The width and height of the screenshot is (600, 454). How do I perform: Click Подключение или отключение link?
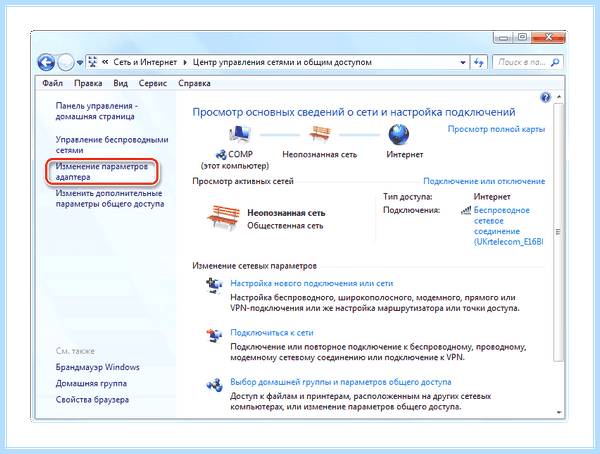point(484,181)
